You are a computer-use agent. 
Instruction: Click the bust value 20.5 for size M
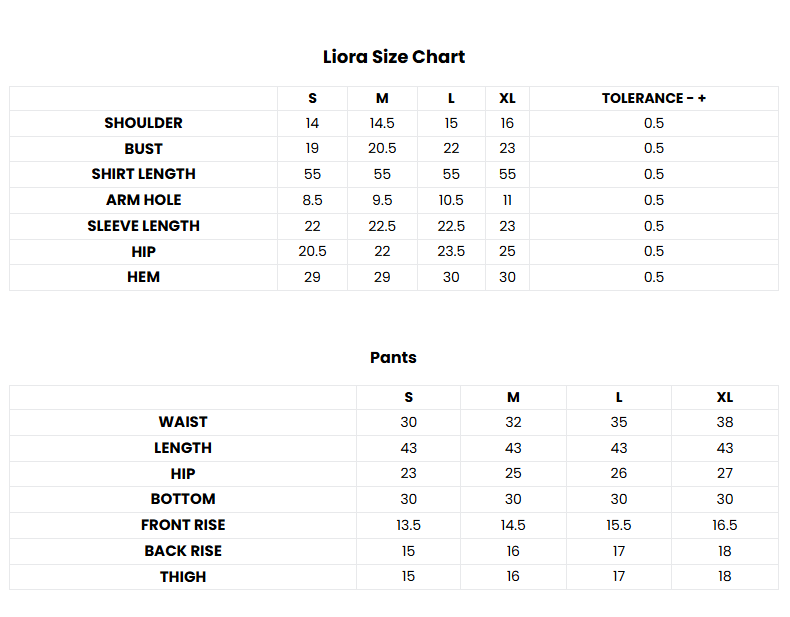pyautogui.click(x=382, y=149)
